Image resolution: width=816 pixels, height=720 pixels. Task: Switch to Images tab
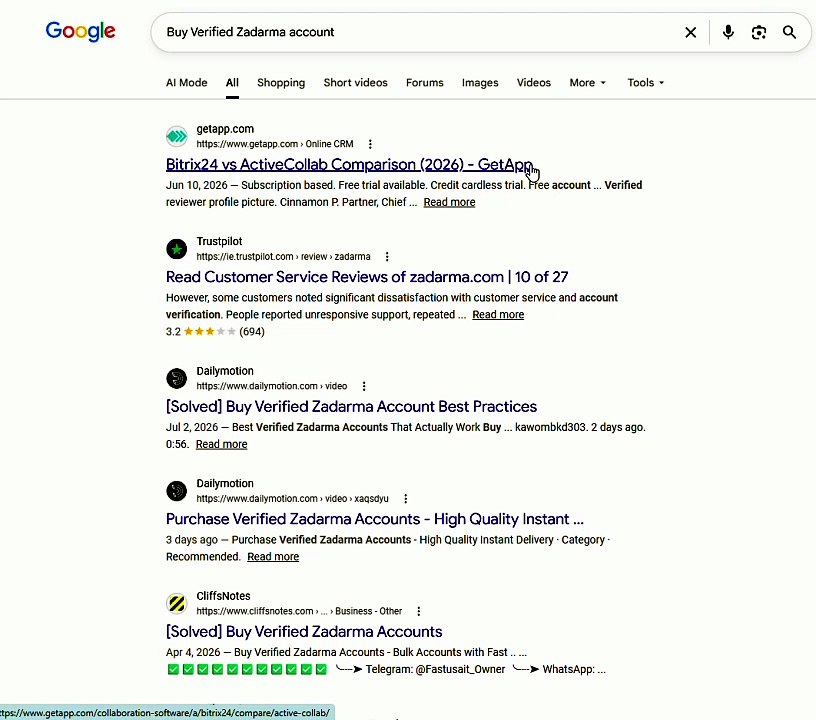coord(480,83)
